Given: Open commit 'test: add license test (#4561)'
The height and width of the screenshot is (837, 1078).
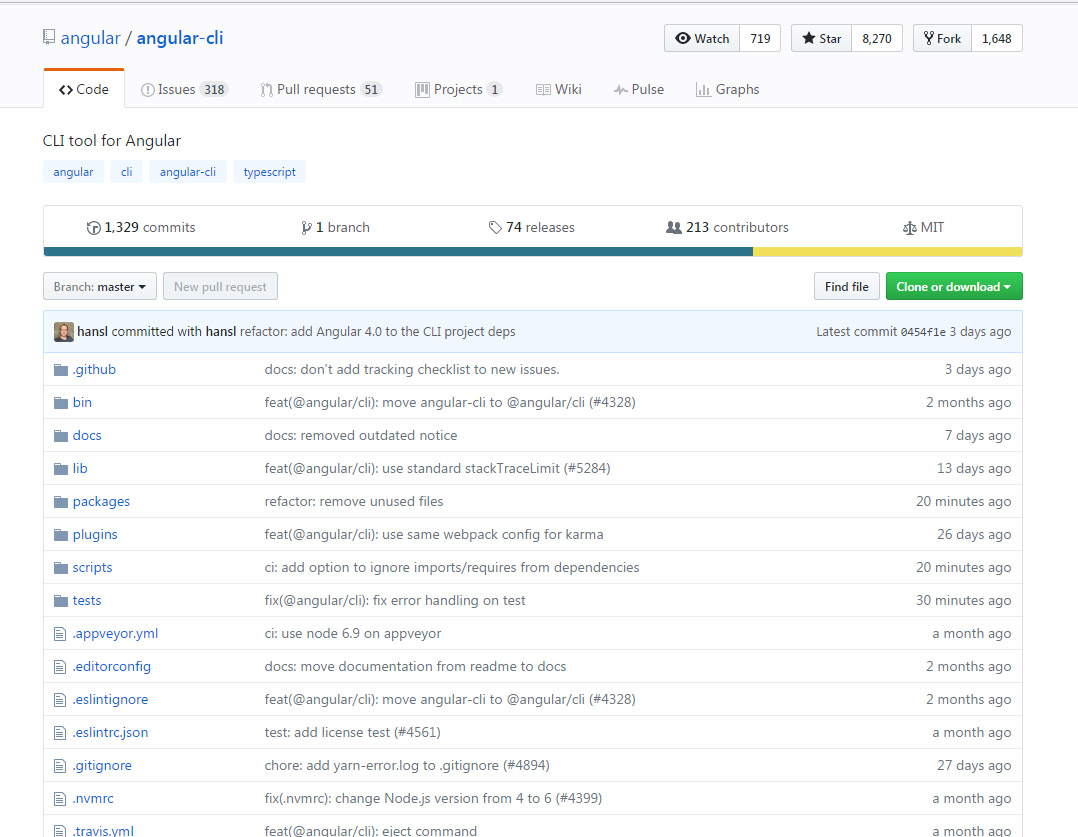Looking at the screenshot, I should click(x=353, y=733).
